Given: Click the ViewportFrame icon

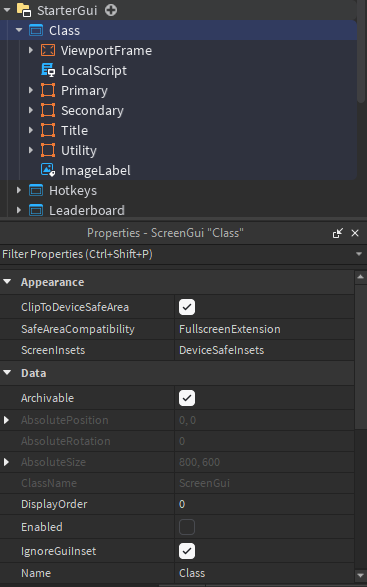Looking at the screenshot, I should pos(48,50).
